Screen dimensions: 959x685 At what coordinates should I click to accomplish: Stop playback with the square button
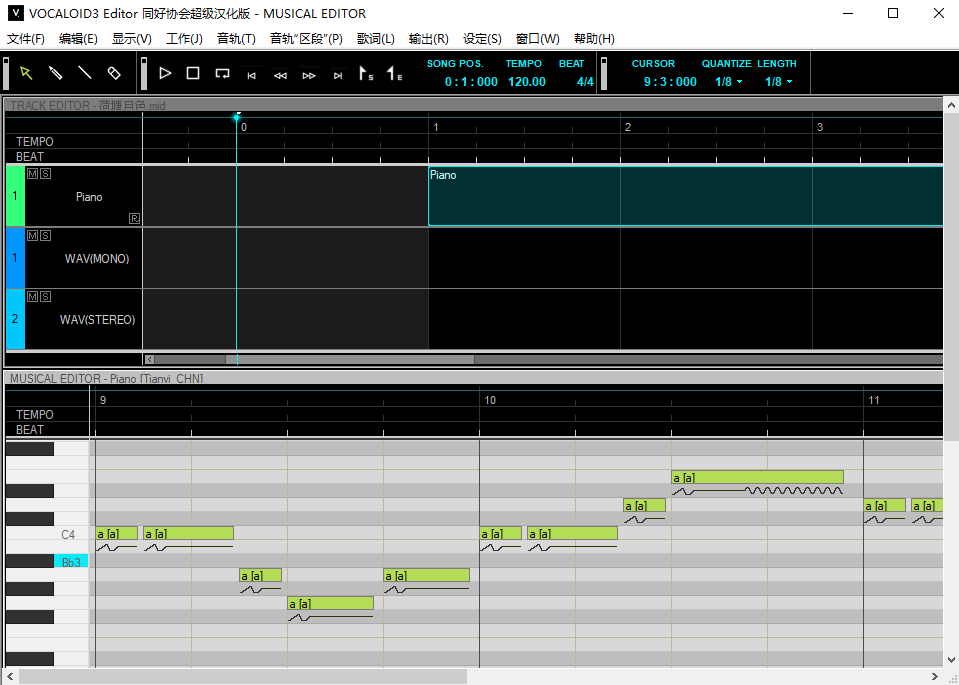[x=193, y=73]
